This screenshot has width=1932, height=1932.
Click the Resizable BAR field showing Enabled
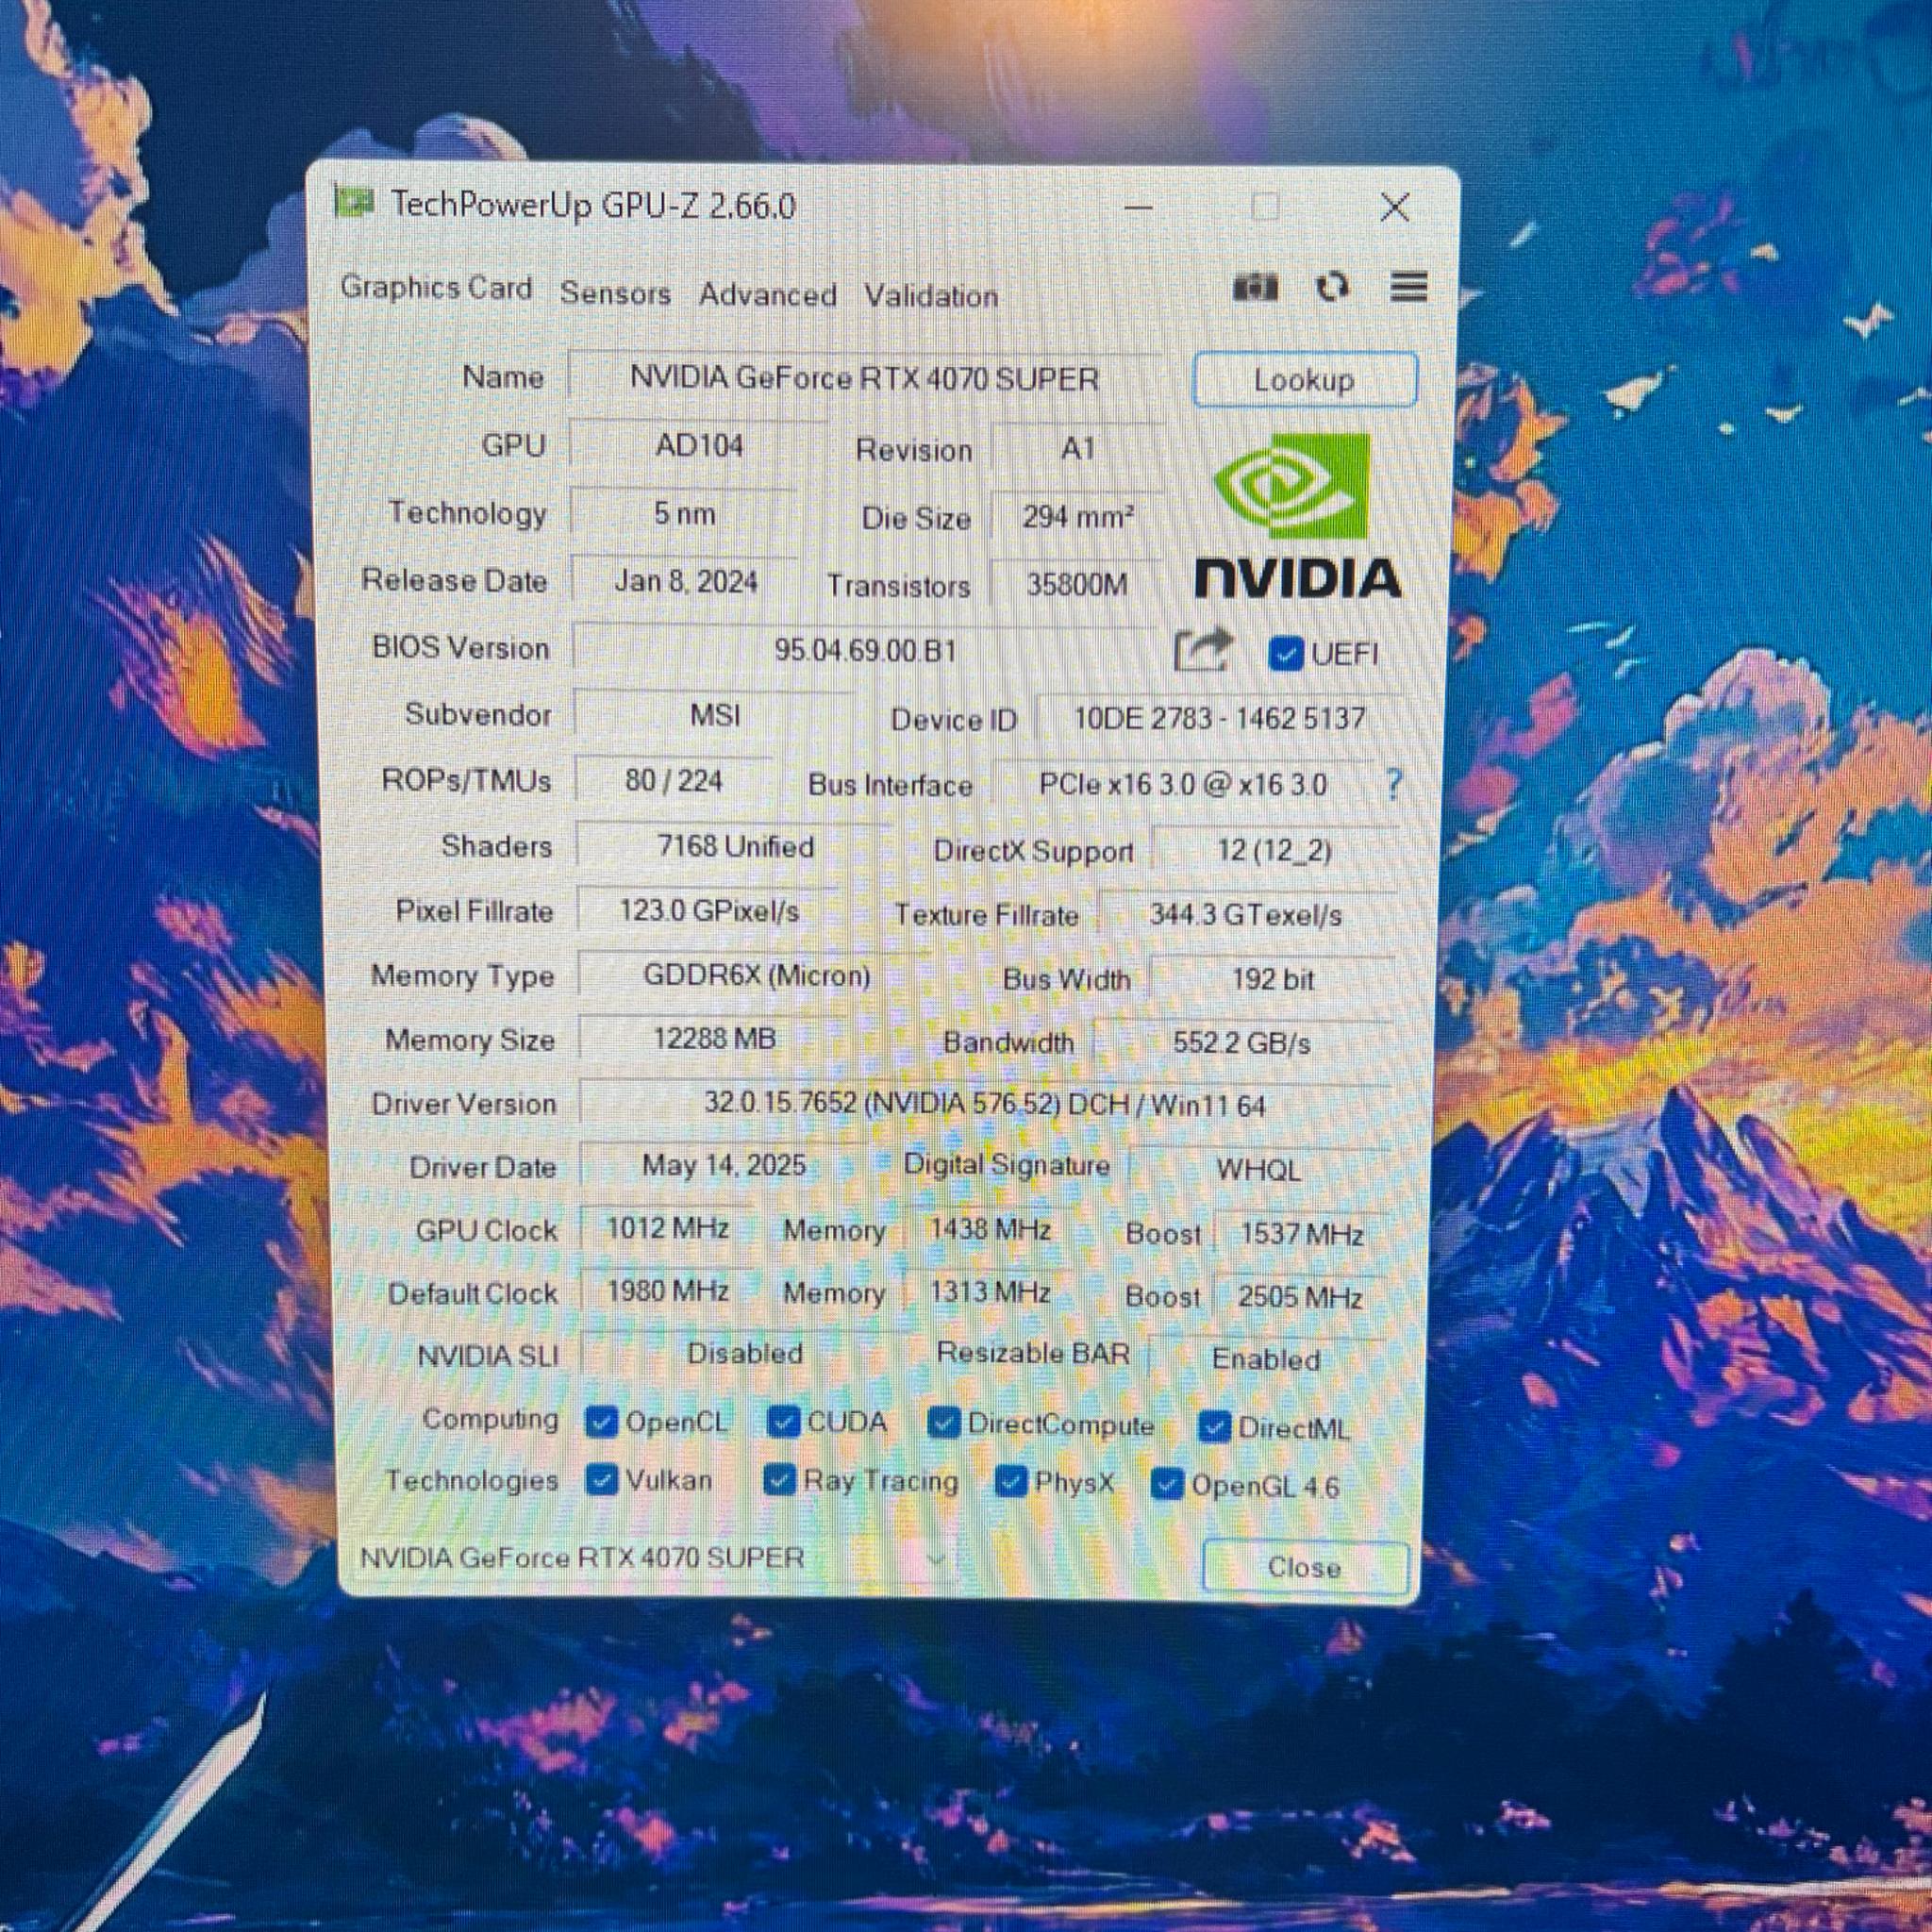1267,1359
